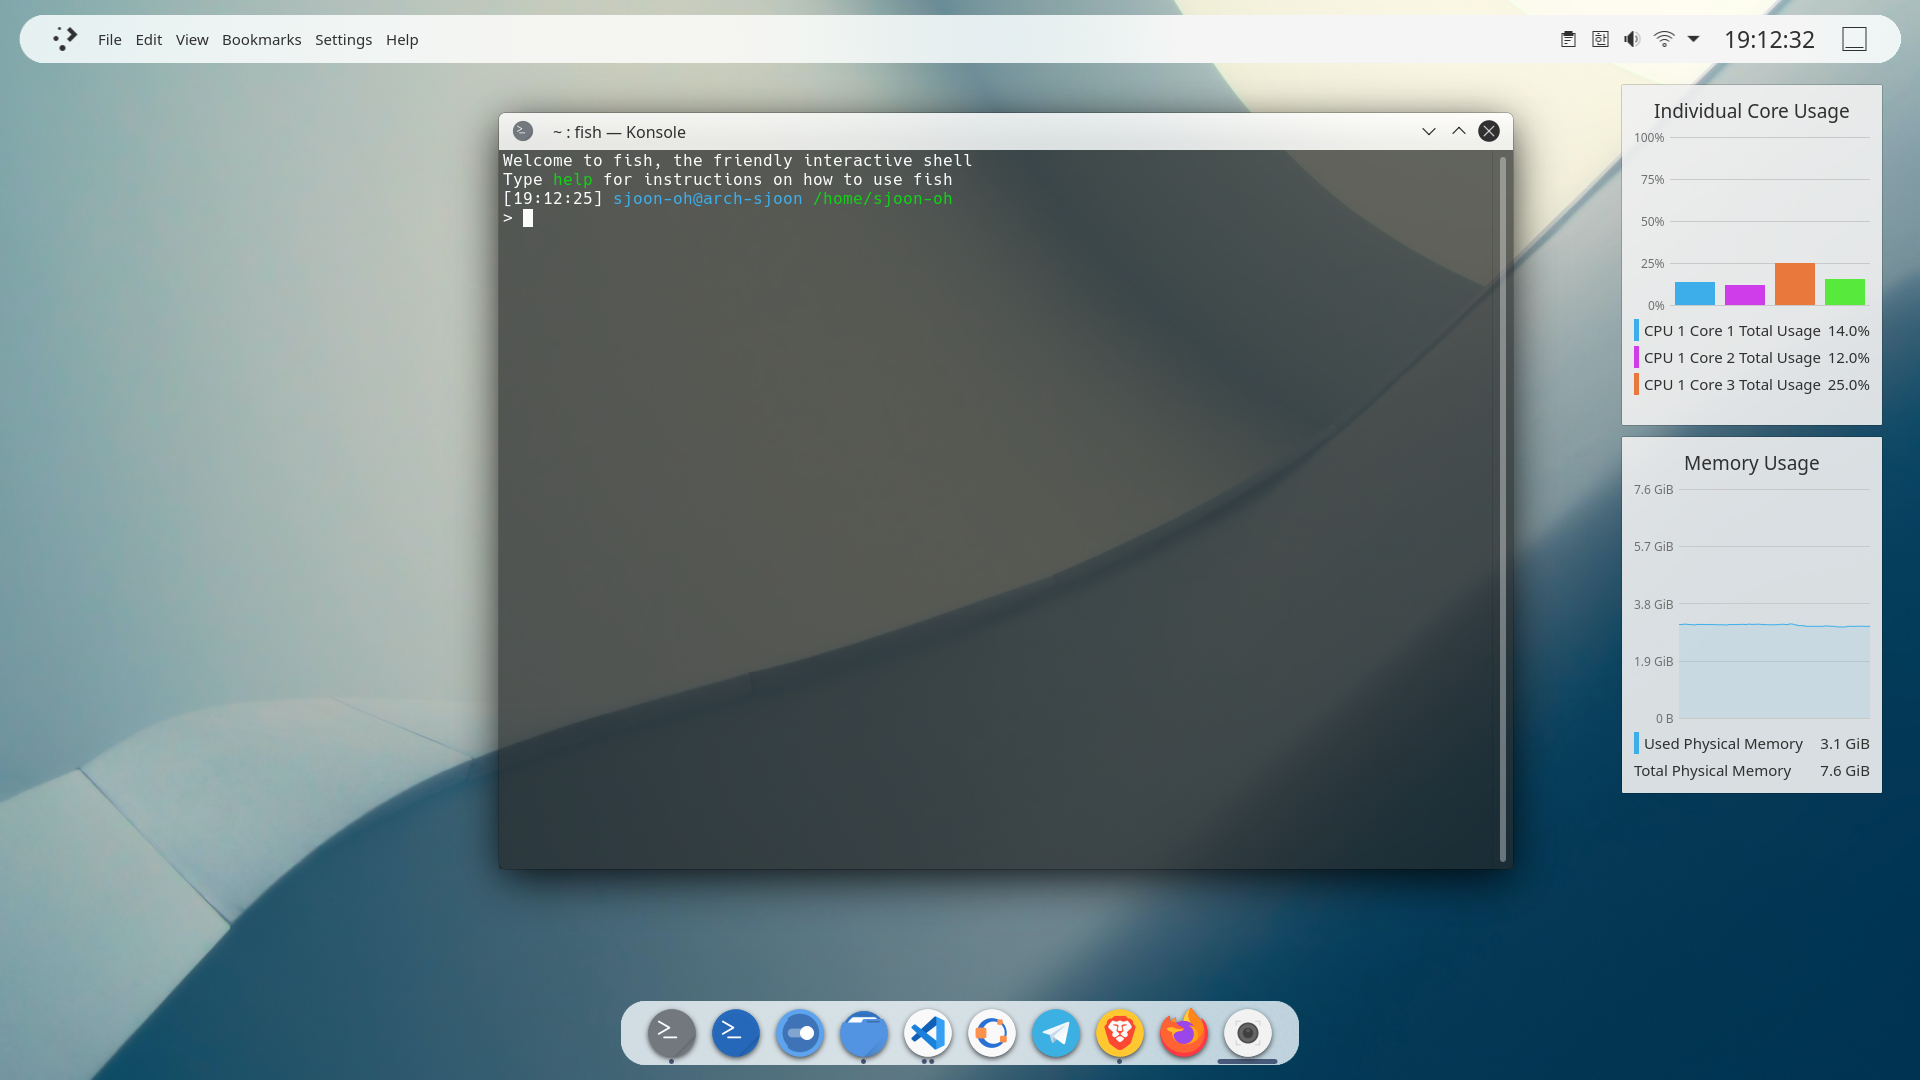Launch Visual Studio Code from dock

pyautogui.click(x=927, y=1033)
